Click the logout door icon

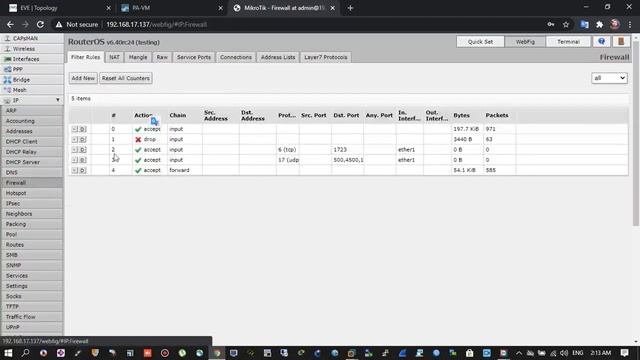click(x=621, y=42)
